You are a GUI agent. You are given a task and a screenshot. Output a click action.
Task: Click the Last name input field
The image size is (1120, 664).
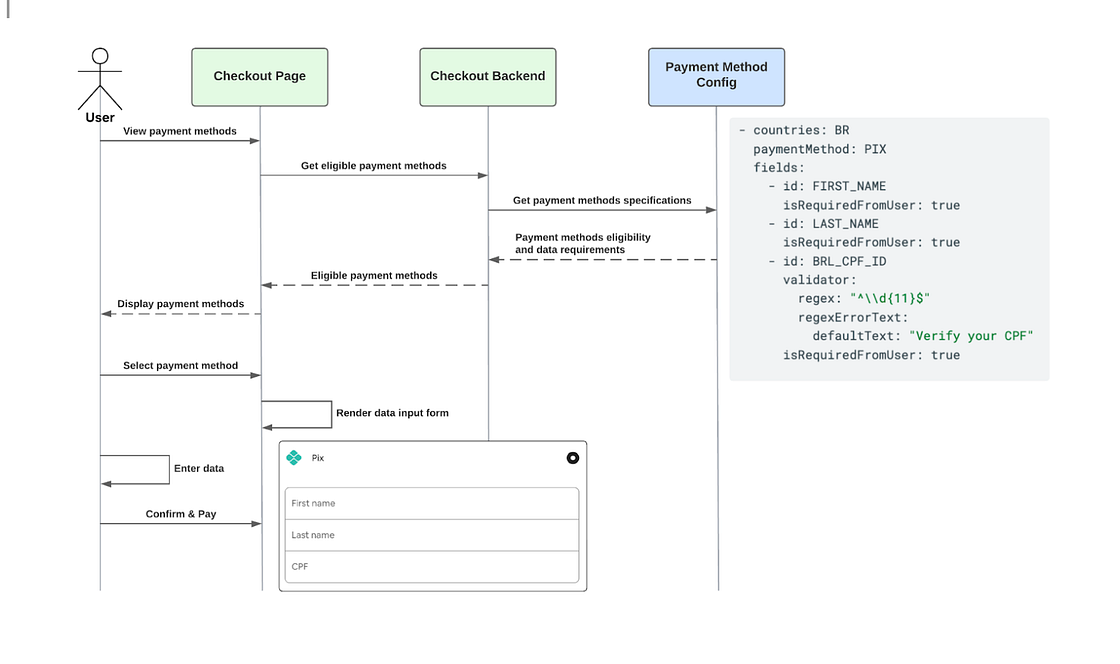pos(432,535)
